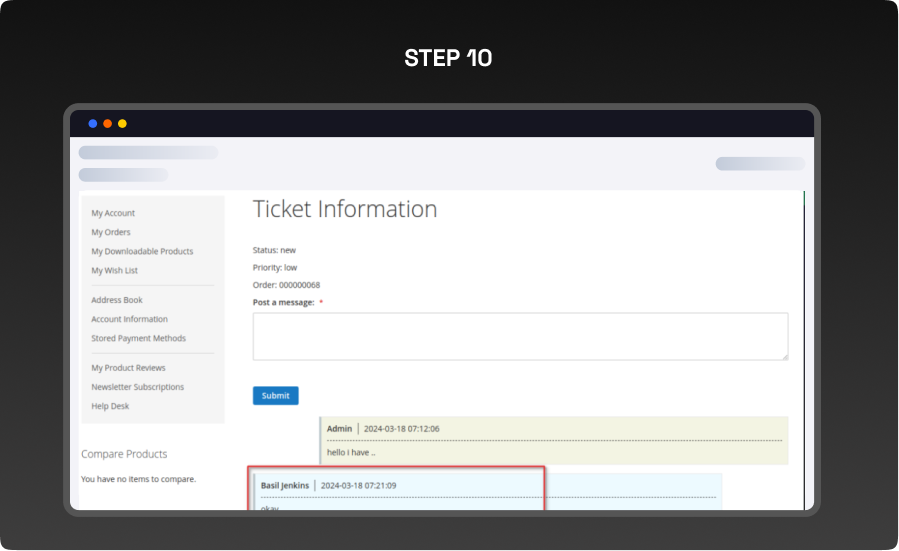899x551 pixels.
Task: Click the highlighted Basil Jenkins message
Action: 395,490
